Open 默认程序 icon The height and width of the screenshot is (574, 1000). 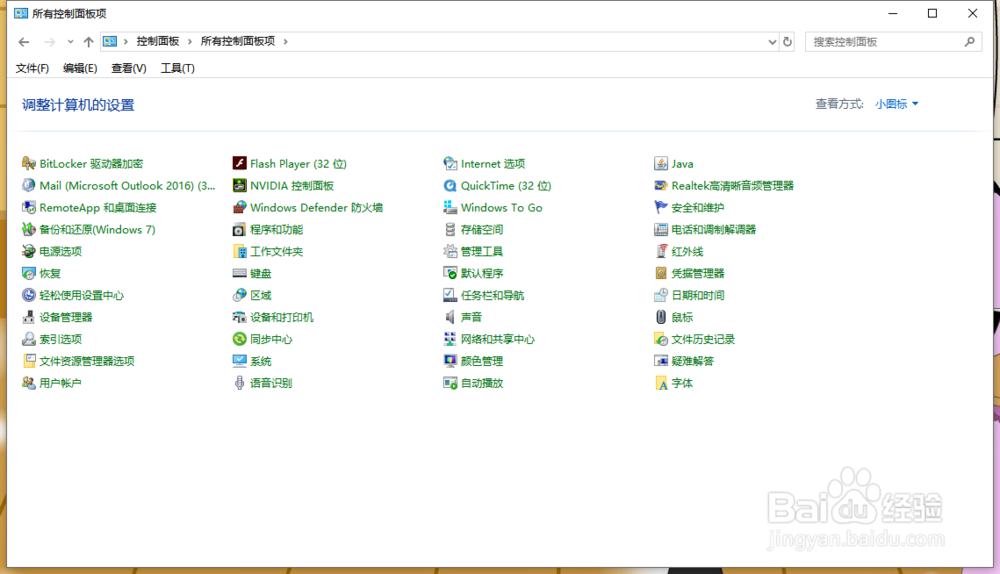click(450, 273)
